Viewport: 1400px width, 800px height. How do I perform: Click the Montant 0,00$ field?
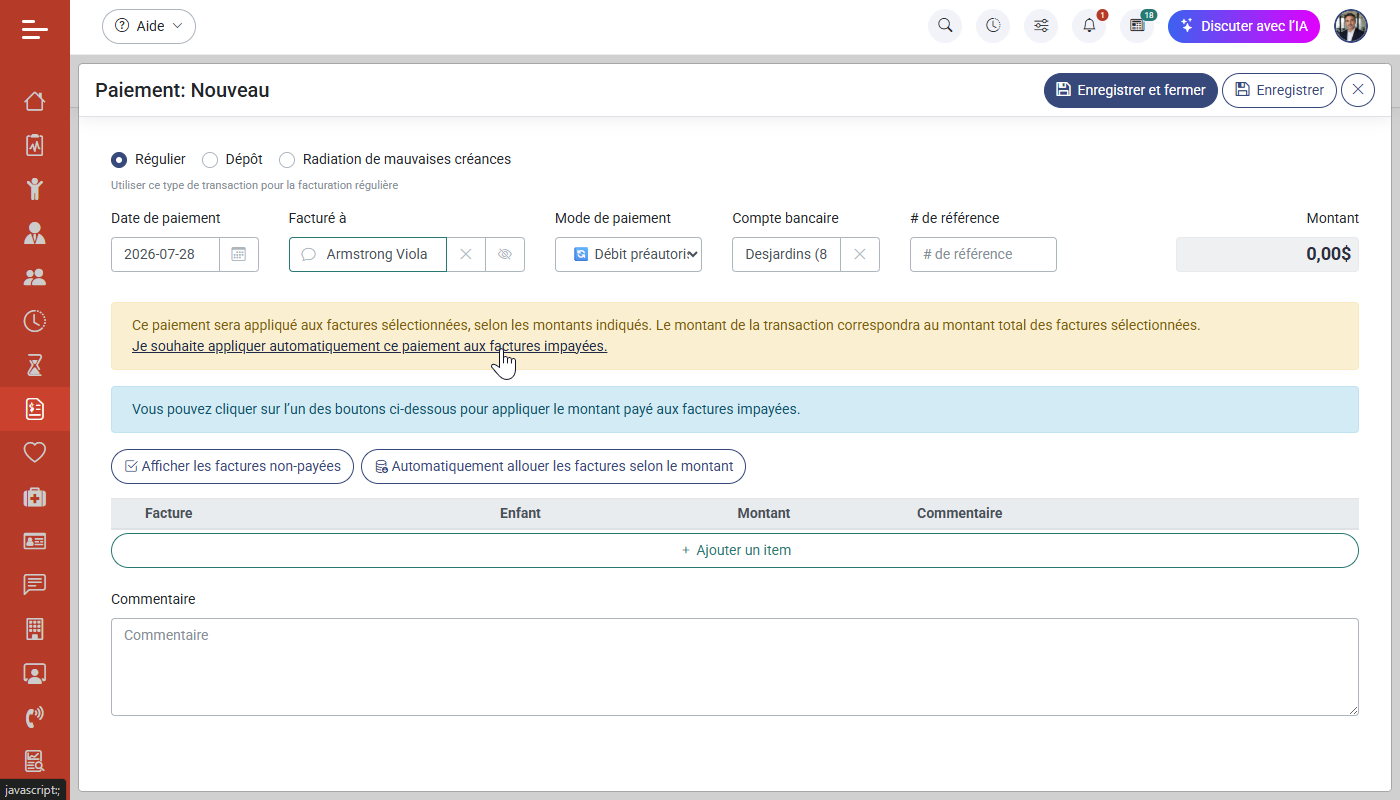click(1267, 254)
